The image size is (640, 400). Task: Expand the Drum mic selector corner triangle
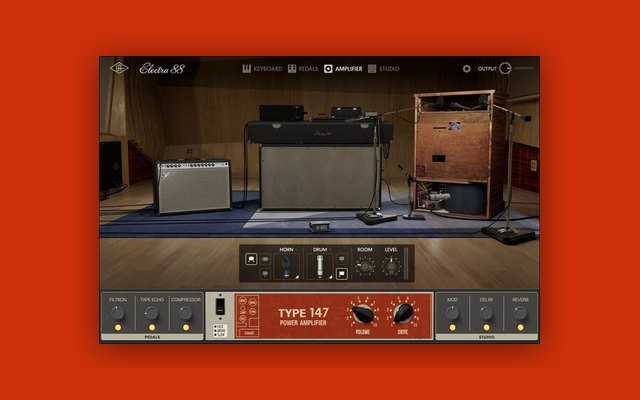pos(330,277)
